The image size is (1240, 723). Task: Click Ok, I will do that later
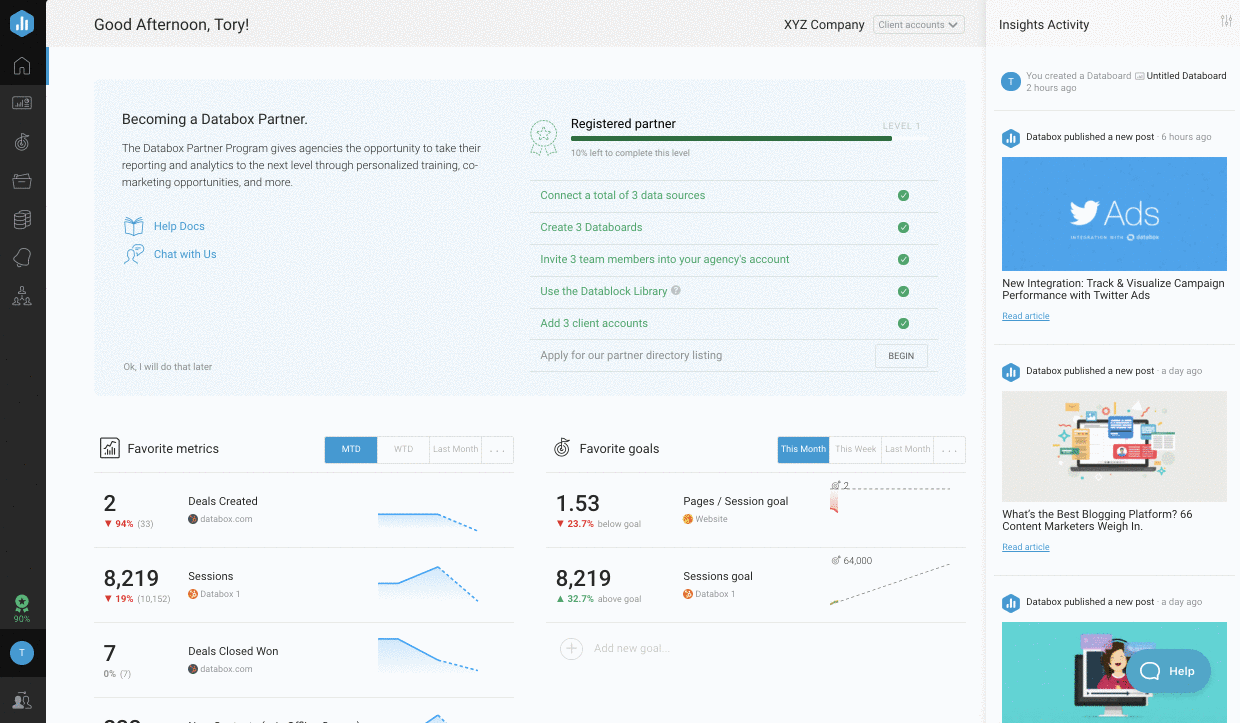[167, 367]
